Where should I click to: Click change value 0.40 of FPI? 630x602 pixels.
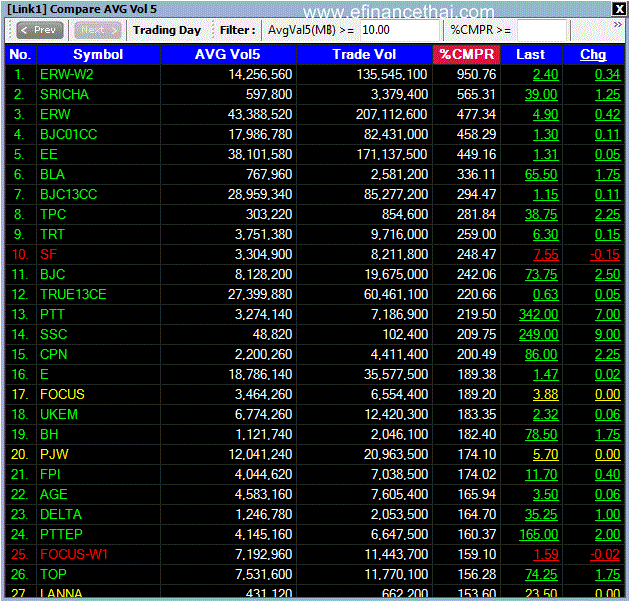pos(608,475)
